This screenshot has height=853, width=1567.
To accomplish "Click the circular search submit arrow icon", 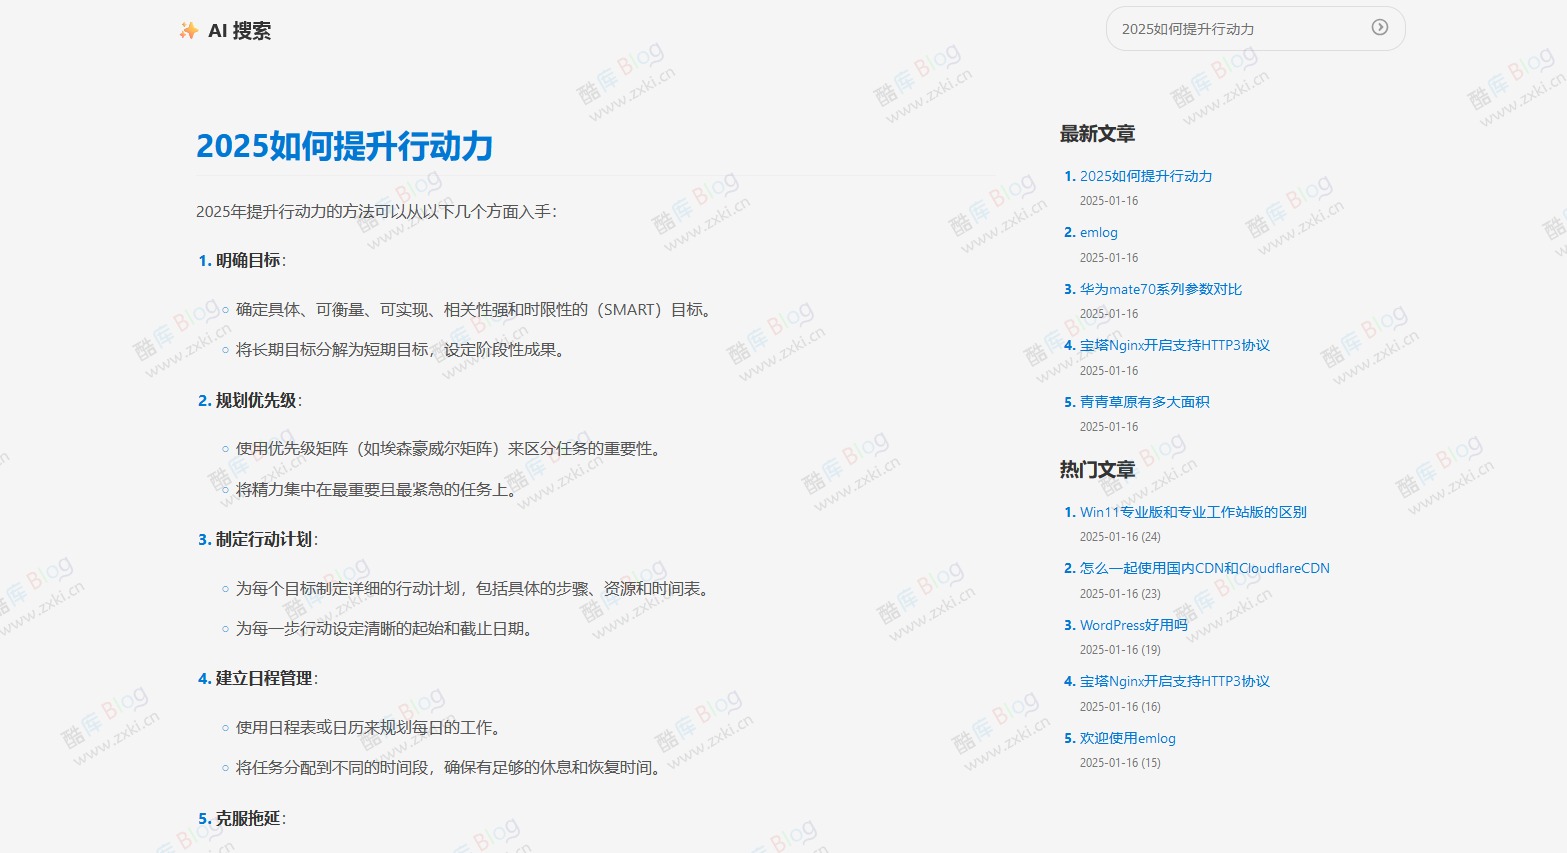I will tap(1381, 28).
